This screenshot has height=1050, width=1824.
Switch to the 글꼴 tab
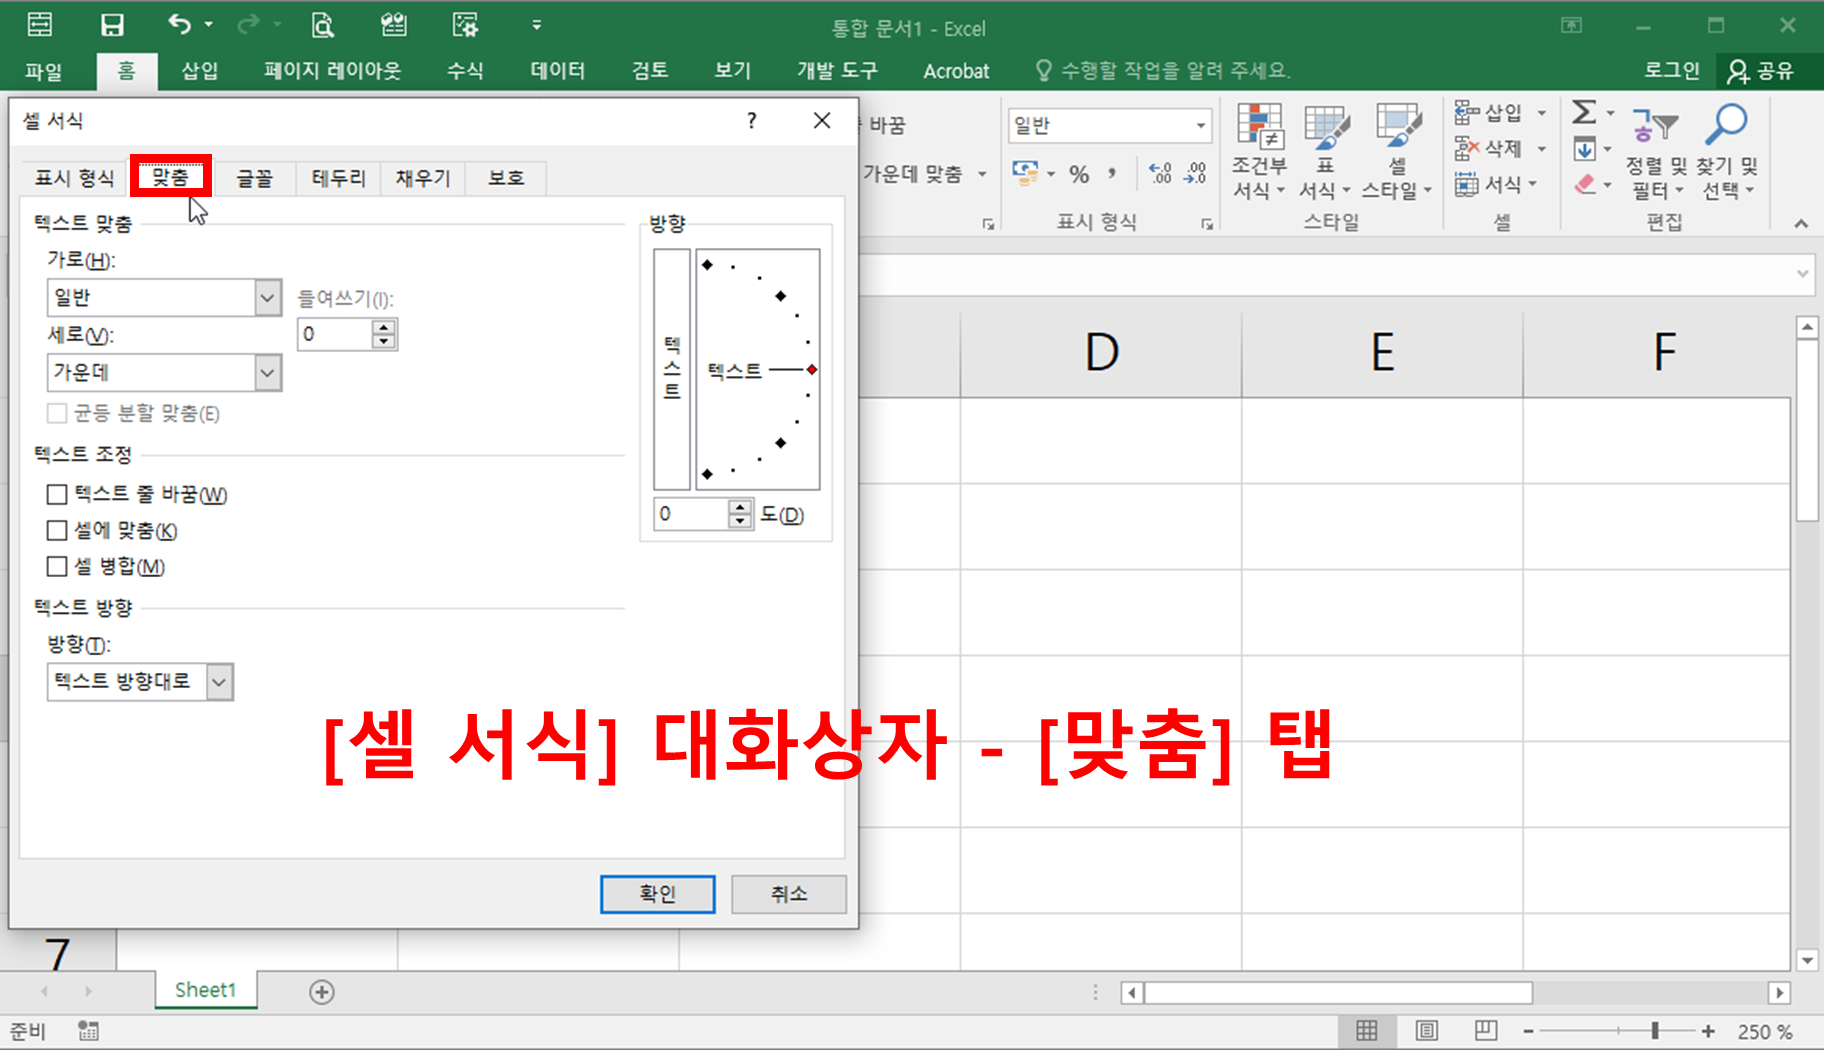pos(255,177)
